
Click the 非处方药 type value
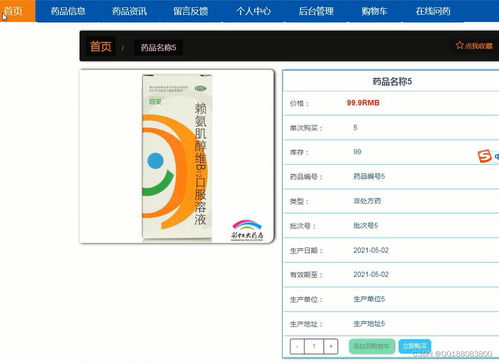(x=367, y=201)
